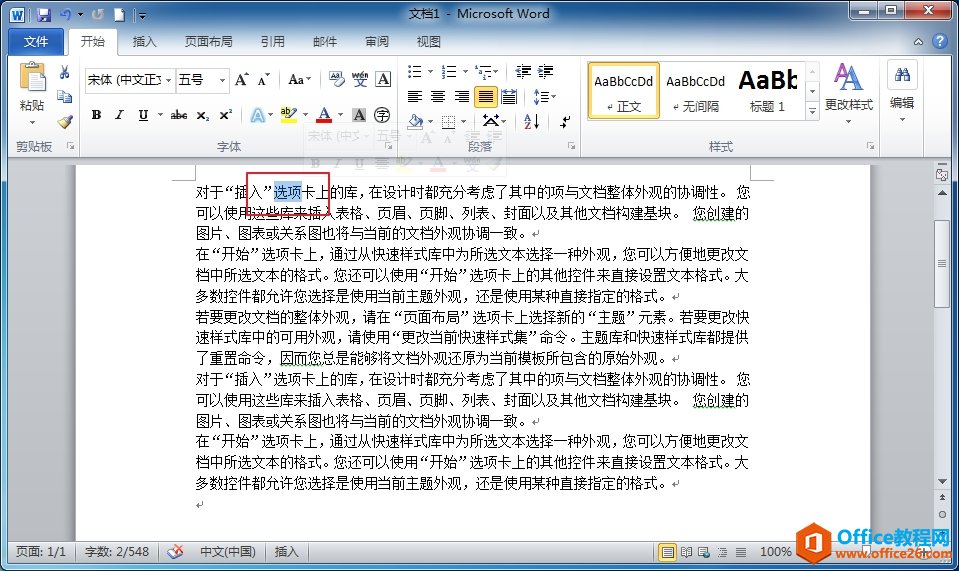Expand line spacing dropdown
Image resolution: width=959 pixels, height=571 pixels.
554,97
